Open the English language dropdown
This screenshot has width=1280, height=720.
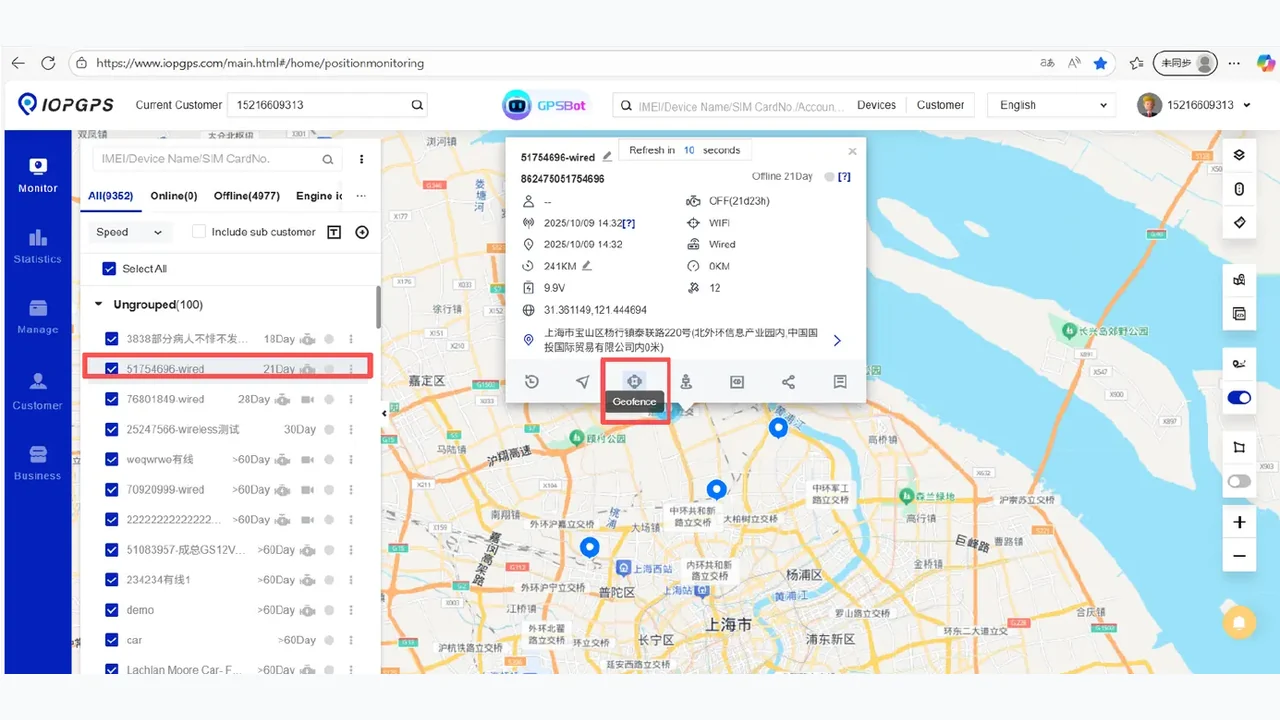point(1053,105)
